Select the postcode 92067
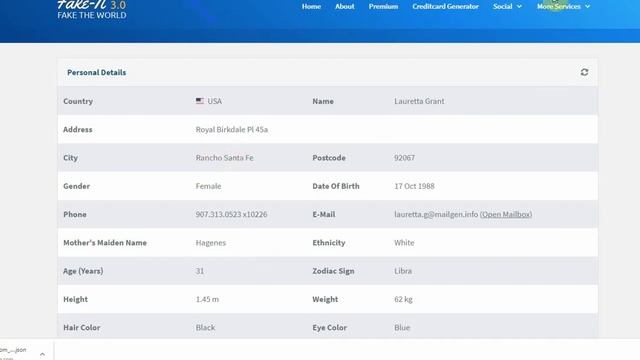Viewport: 640px width, 360px height. [x=404, y=158]
